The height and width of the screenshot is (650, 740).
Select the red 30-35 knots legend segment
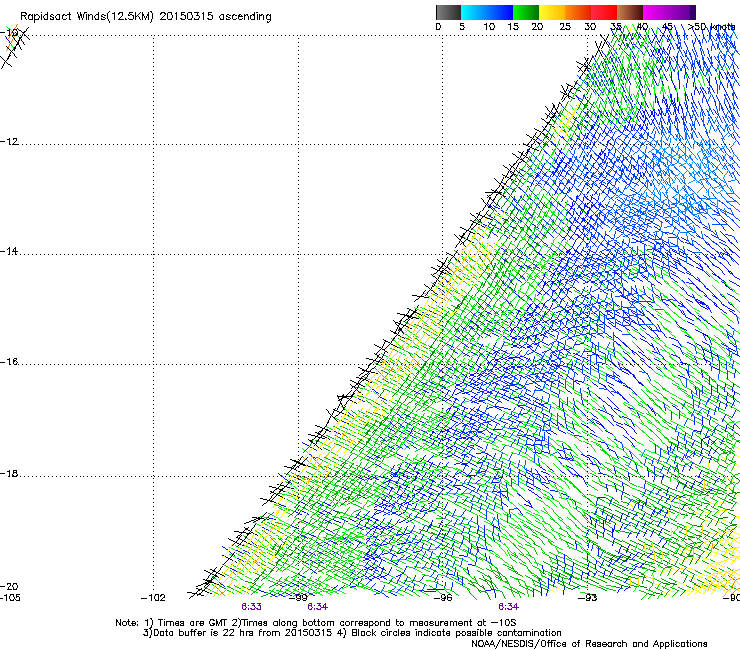coord(604,12)
